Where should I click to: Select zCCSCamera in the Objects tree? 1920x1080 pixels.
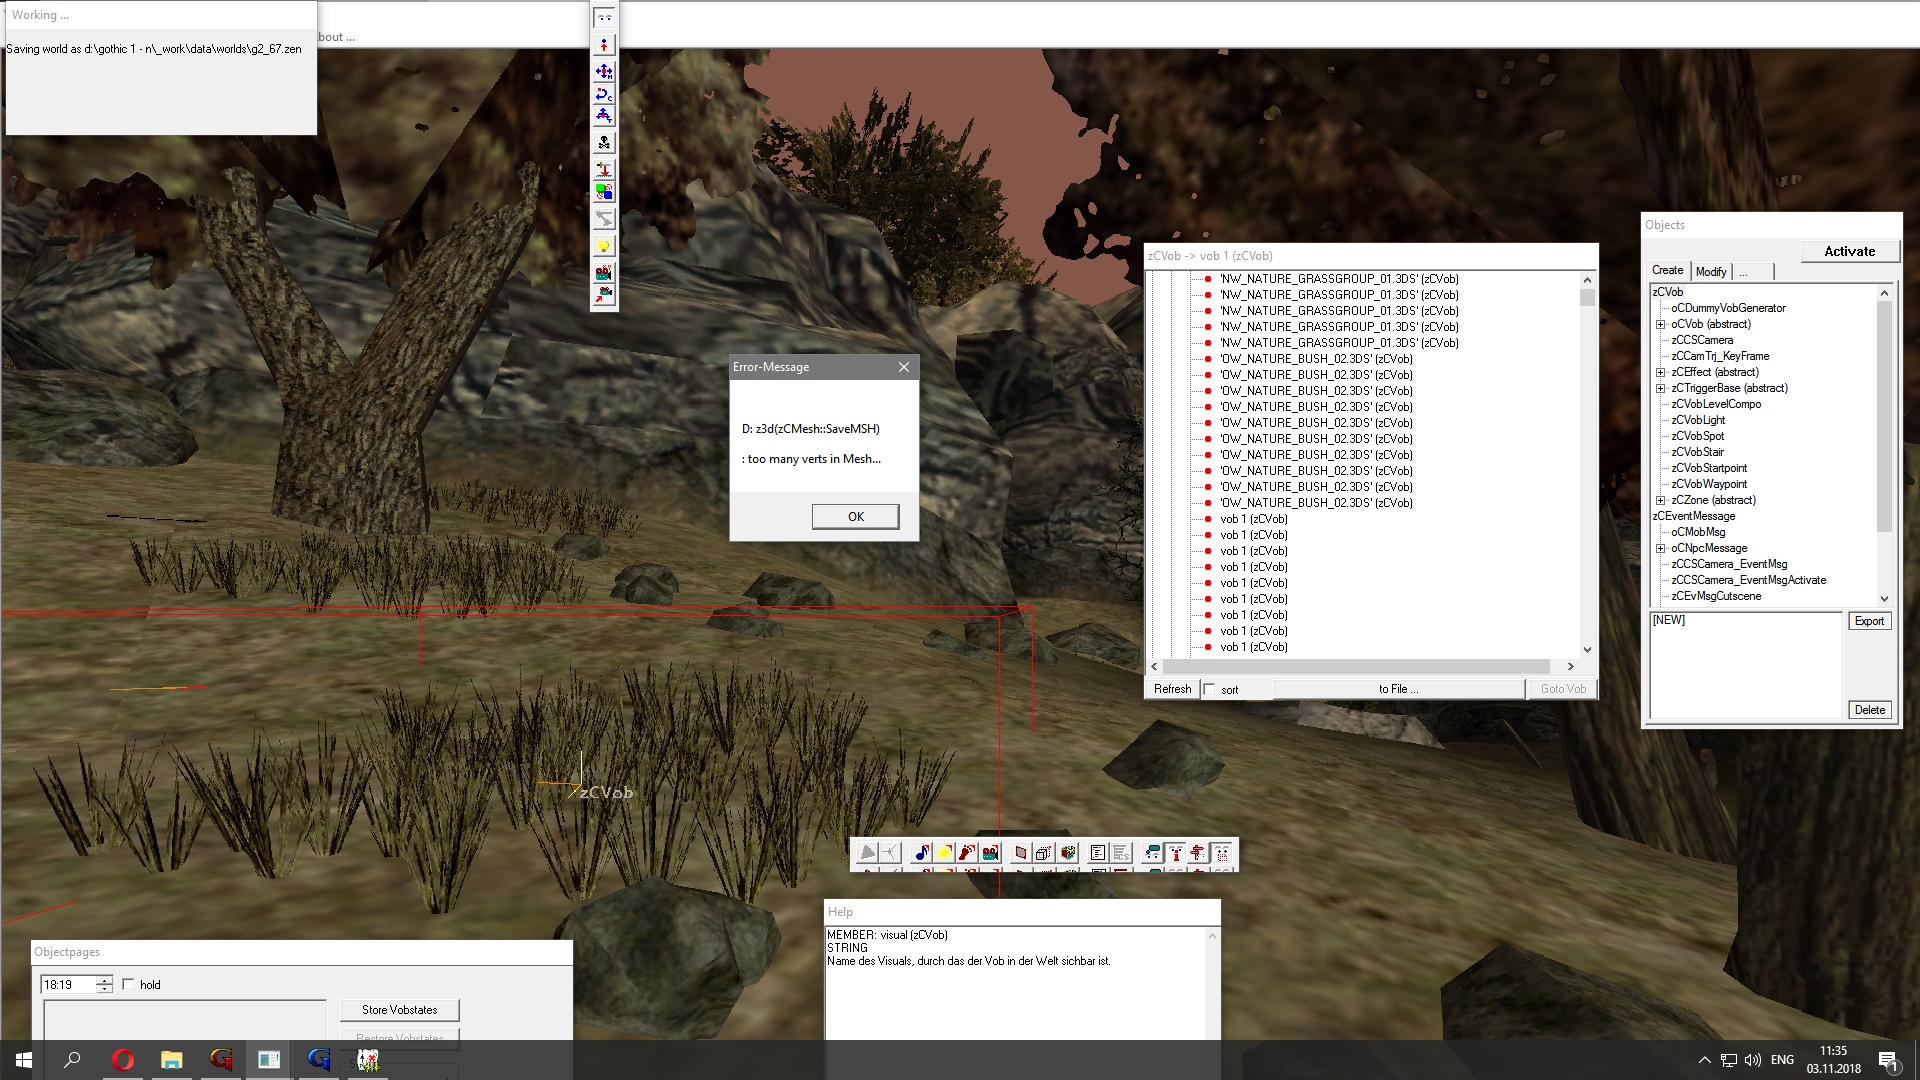pyautogui.click(x=1702, y=340)
